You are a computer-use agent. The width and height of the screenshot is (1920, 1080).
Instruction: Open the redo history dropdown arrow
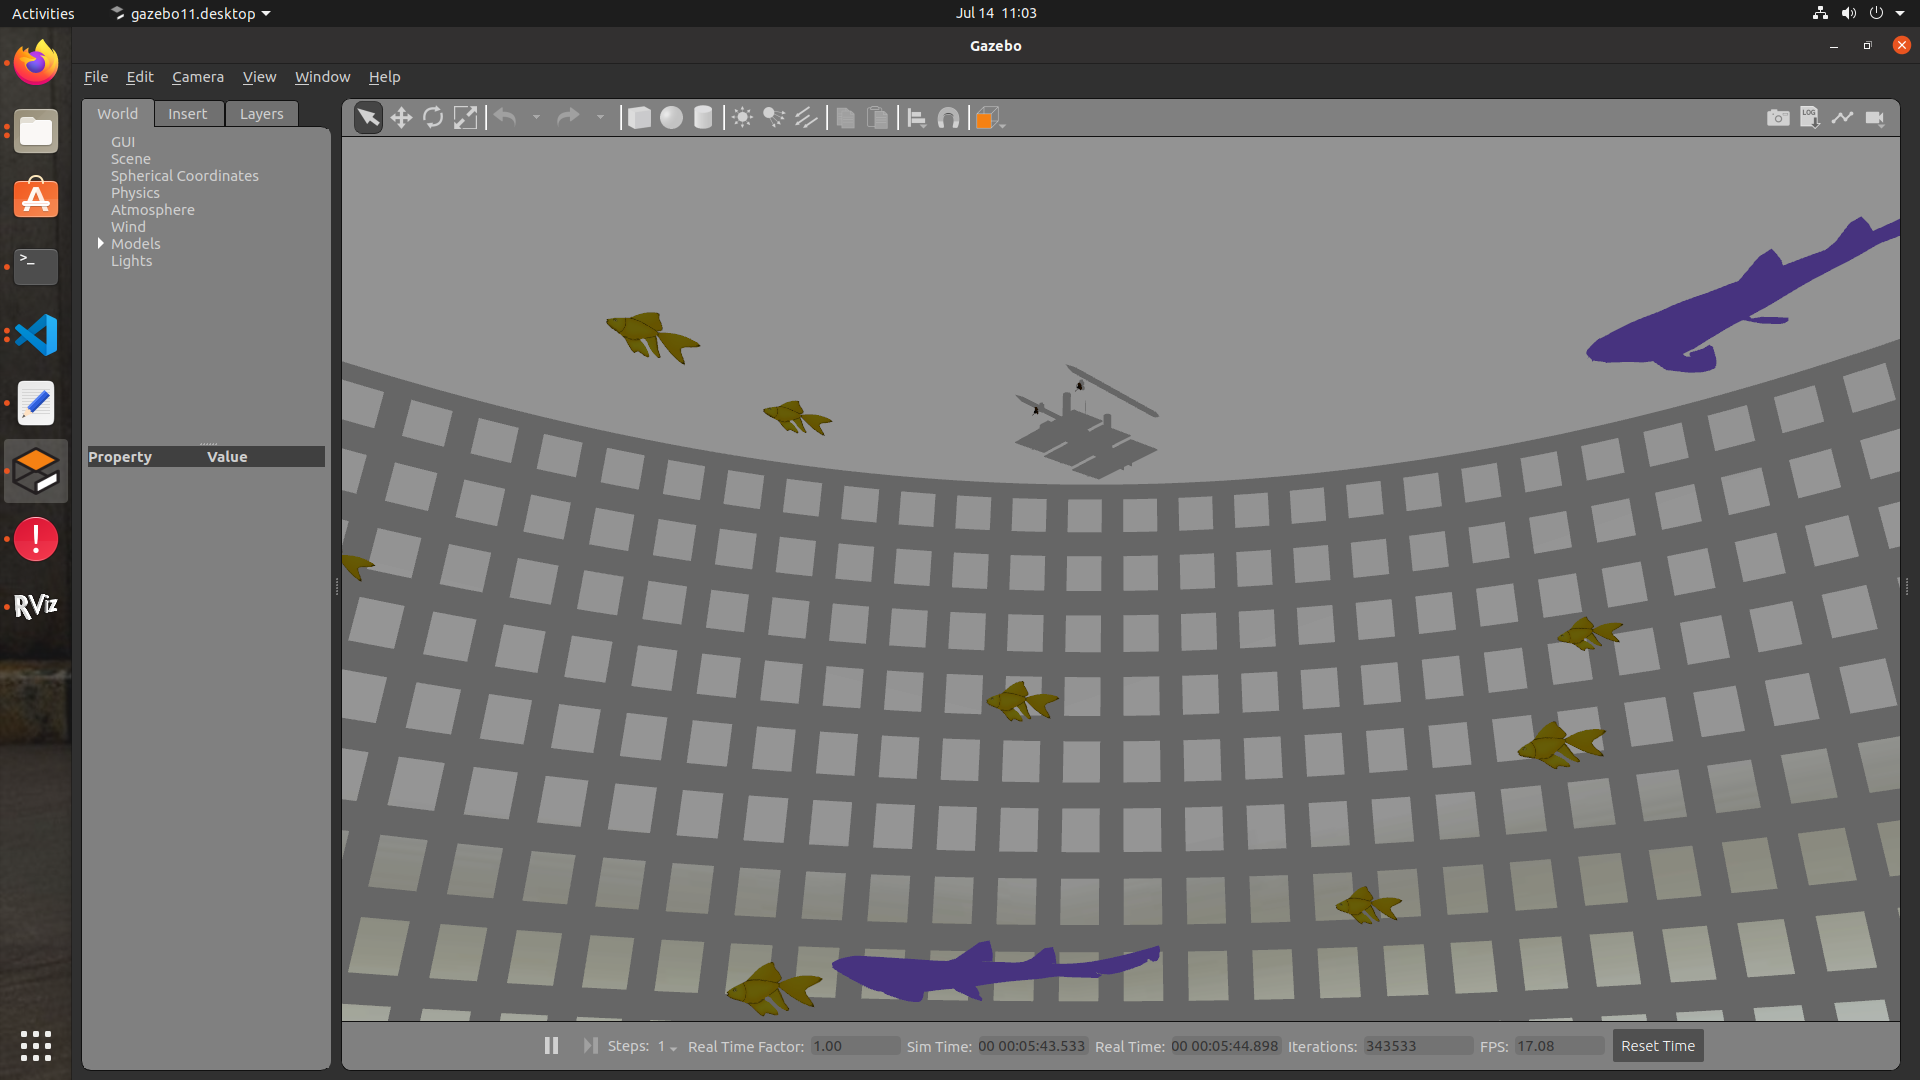tap(601, 117)
